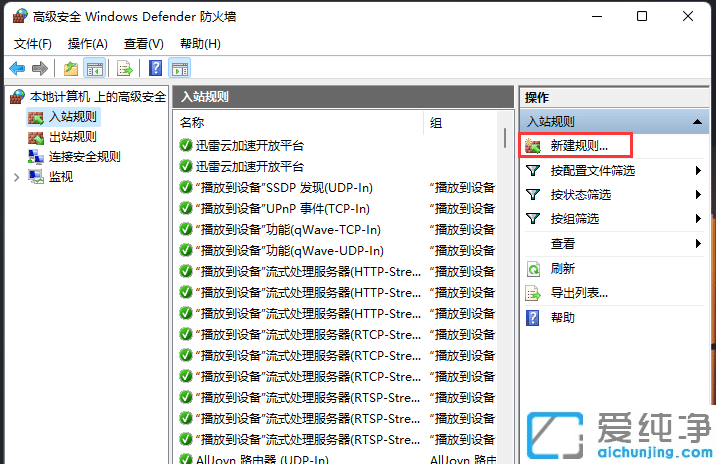716x464 pixels.
Task: Select 入站规则 in the tree
Action: [73, 117]
